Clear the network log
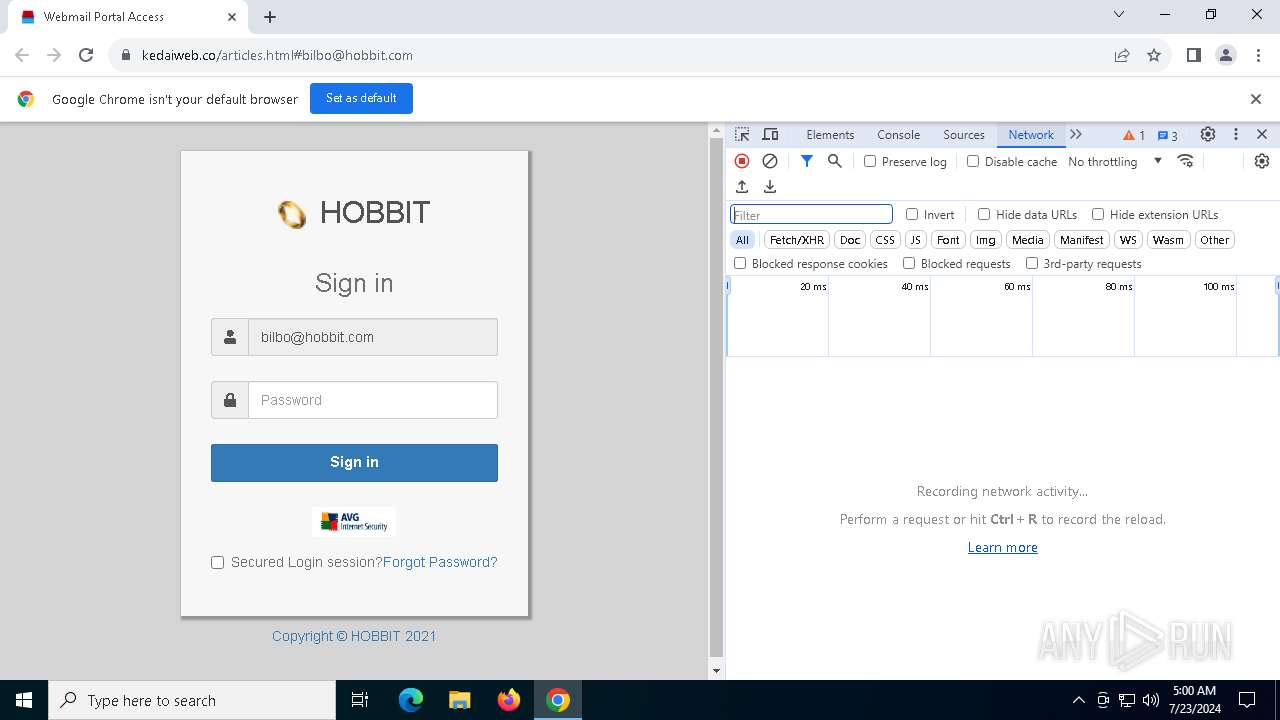Screen dimensions: 1280x720 click(770, 161)
